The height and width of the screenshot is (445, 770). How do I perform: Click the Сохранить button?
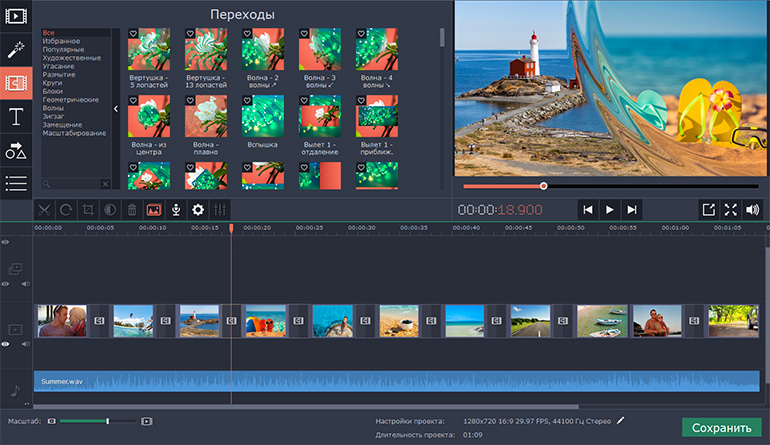coord(721,427)
